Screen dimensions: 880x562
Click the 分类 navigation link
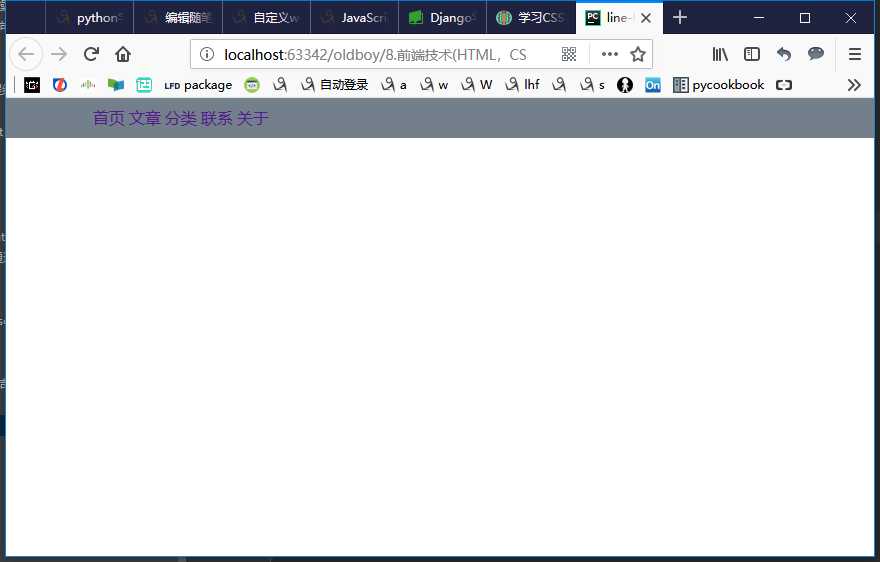pyautogui.click(x=181, y=118)
